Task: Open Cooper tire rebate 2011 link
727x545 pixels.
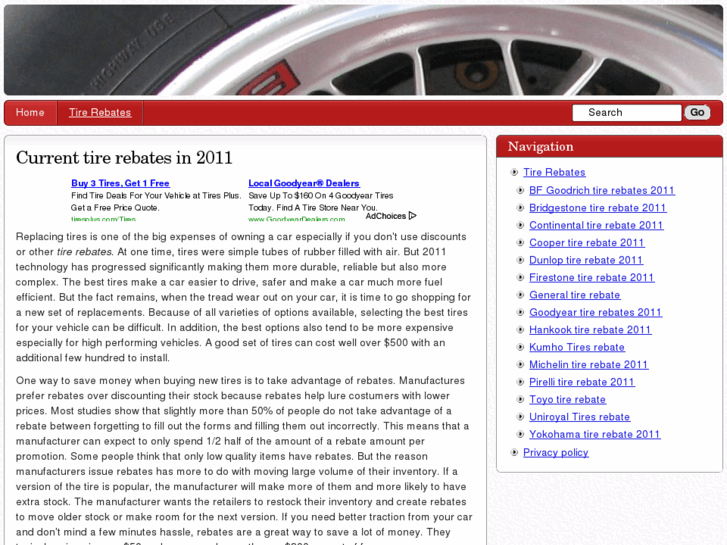Action: coord(587,243)
